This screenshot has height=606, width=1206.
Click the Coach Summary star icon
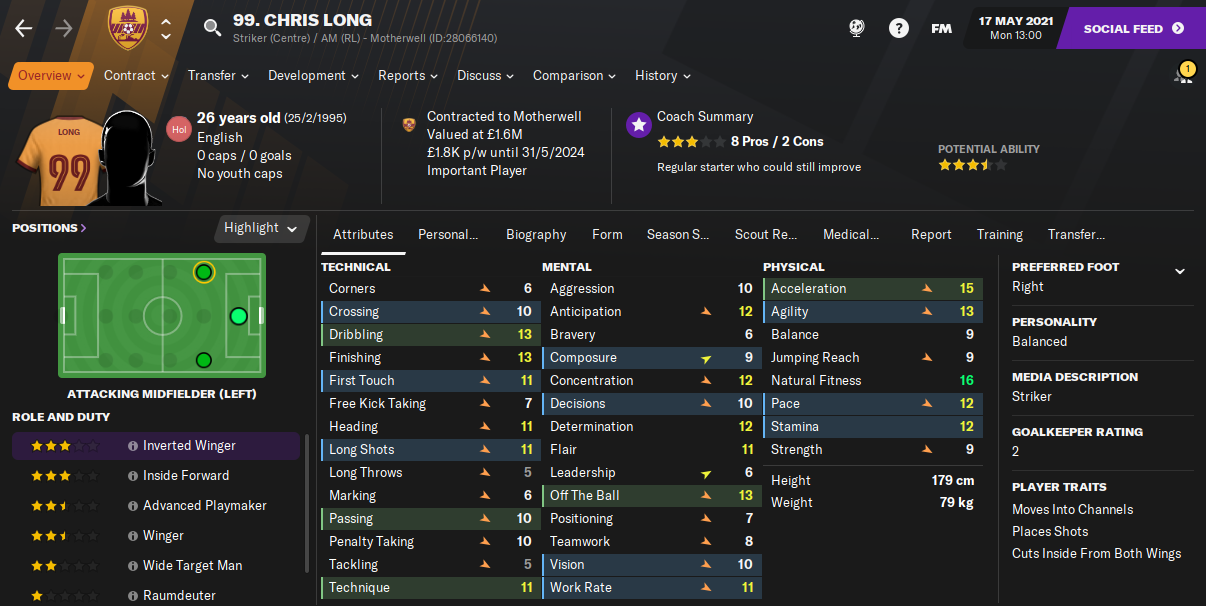point(638,125)
